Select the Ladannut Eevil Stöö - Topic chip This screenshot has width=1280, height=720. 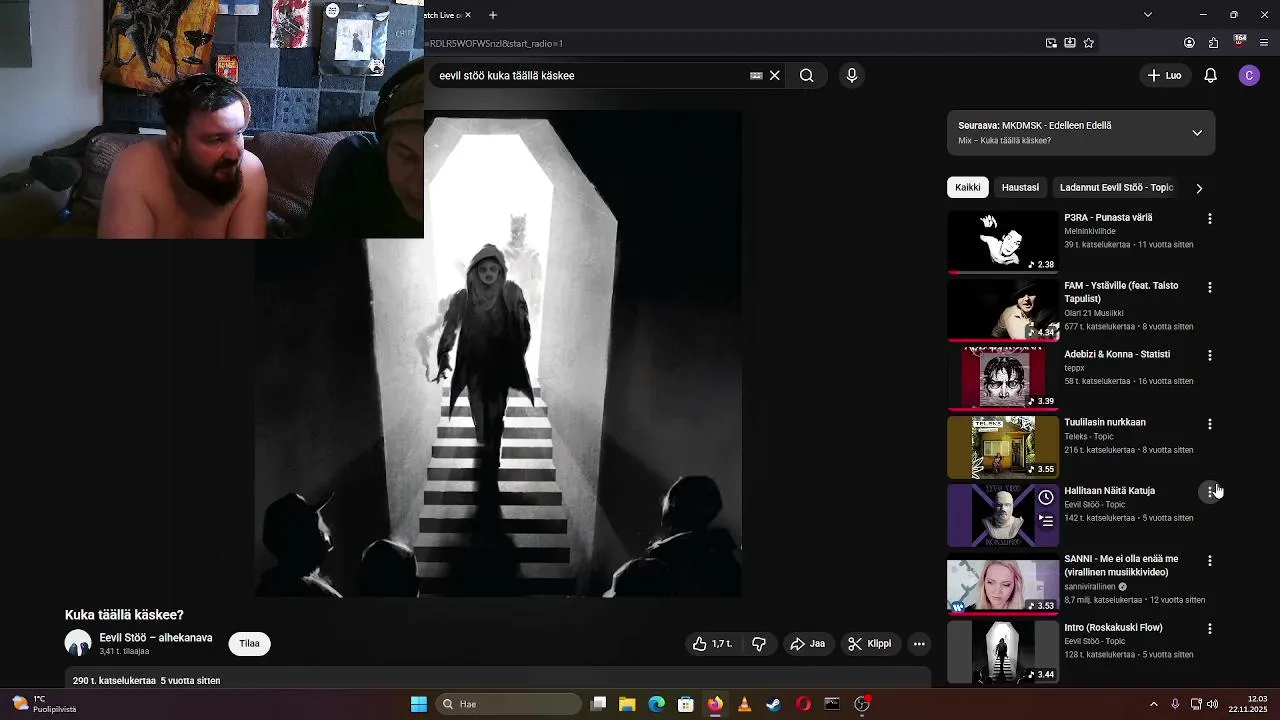point(1116,187)
